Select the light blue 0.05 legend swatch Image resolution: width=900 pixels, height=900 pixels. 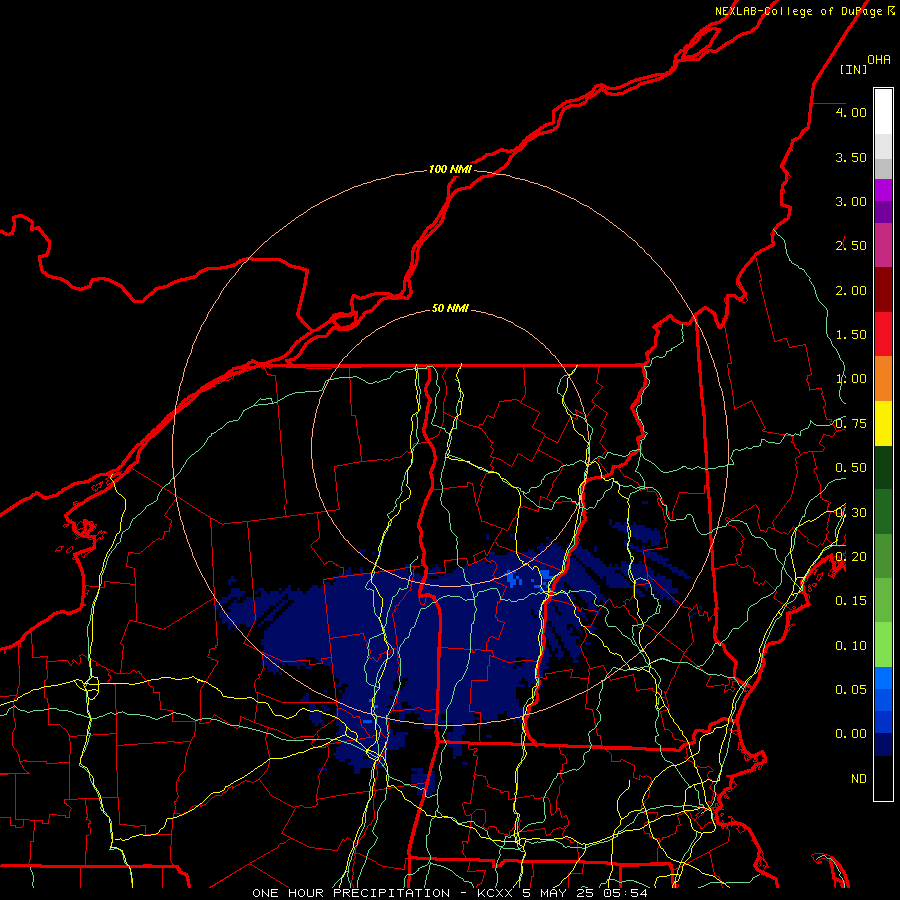[x=883, y=678]
